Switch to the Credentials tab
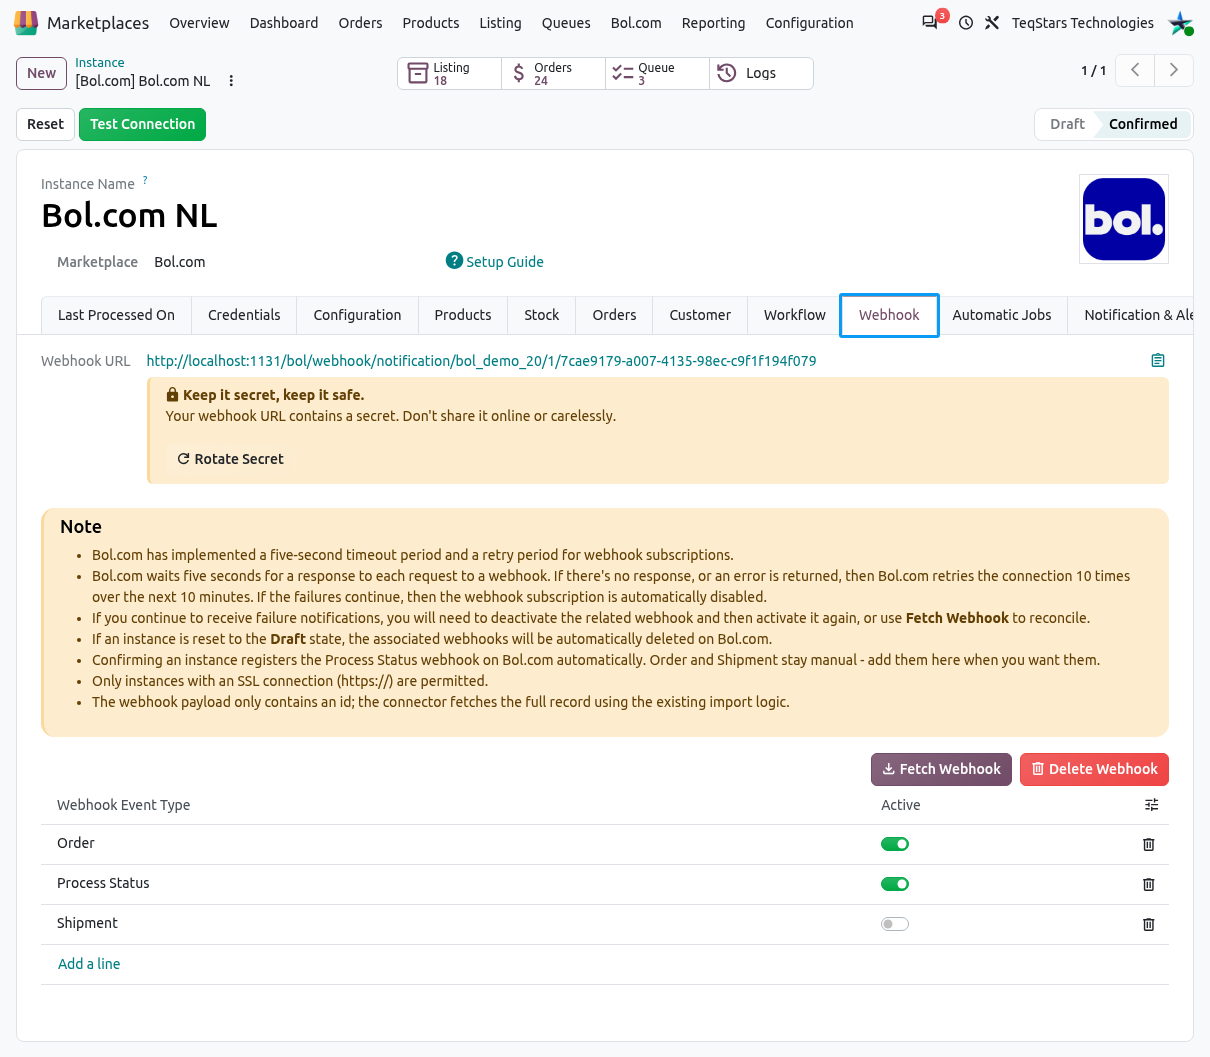Viewport: 1210px width, 1057px height. point(244,315)
